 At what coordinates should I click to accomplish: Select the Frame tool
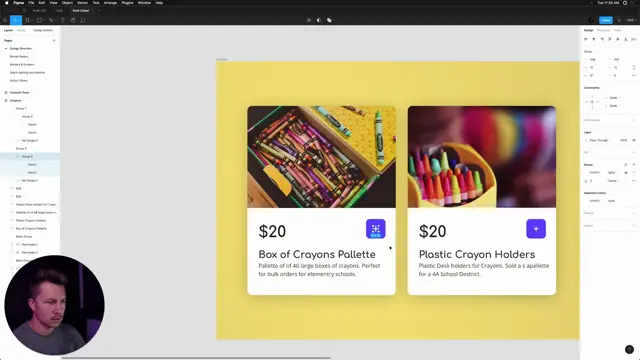pos(27,20)
